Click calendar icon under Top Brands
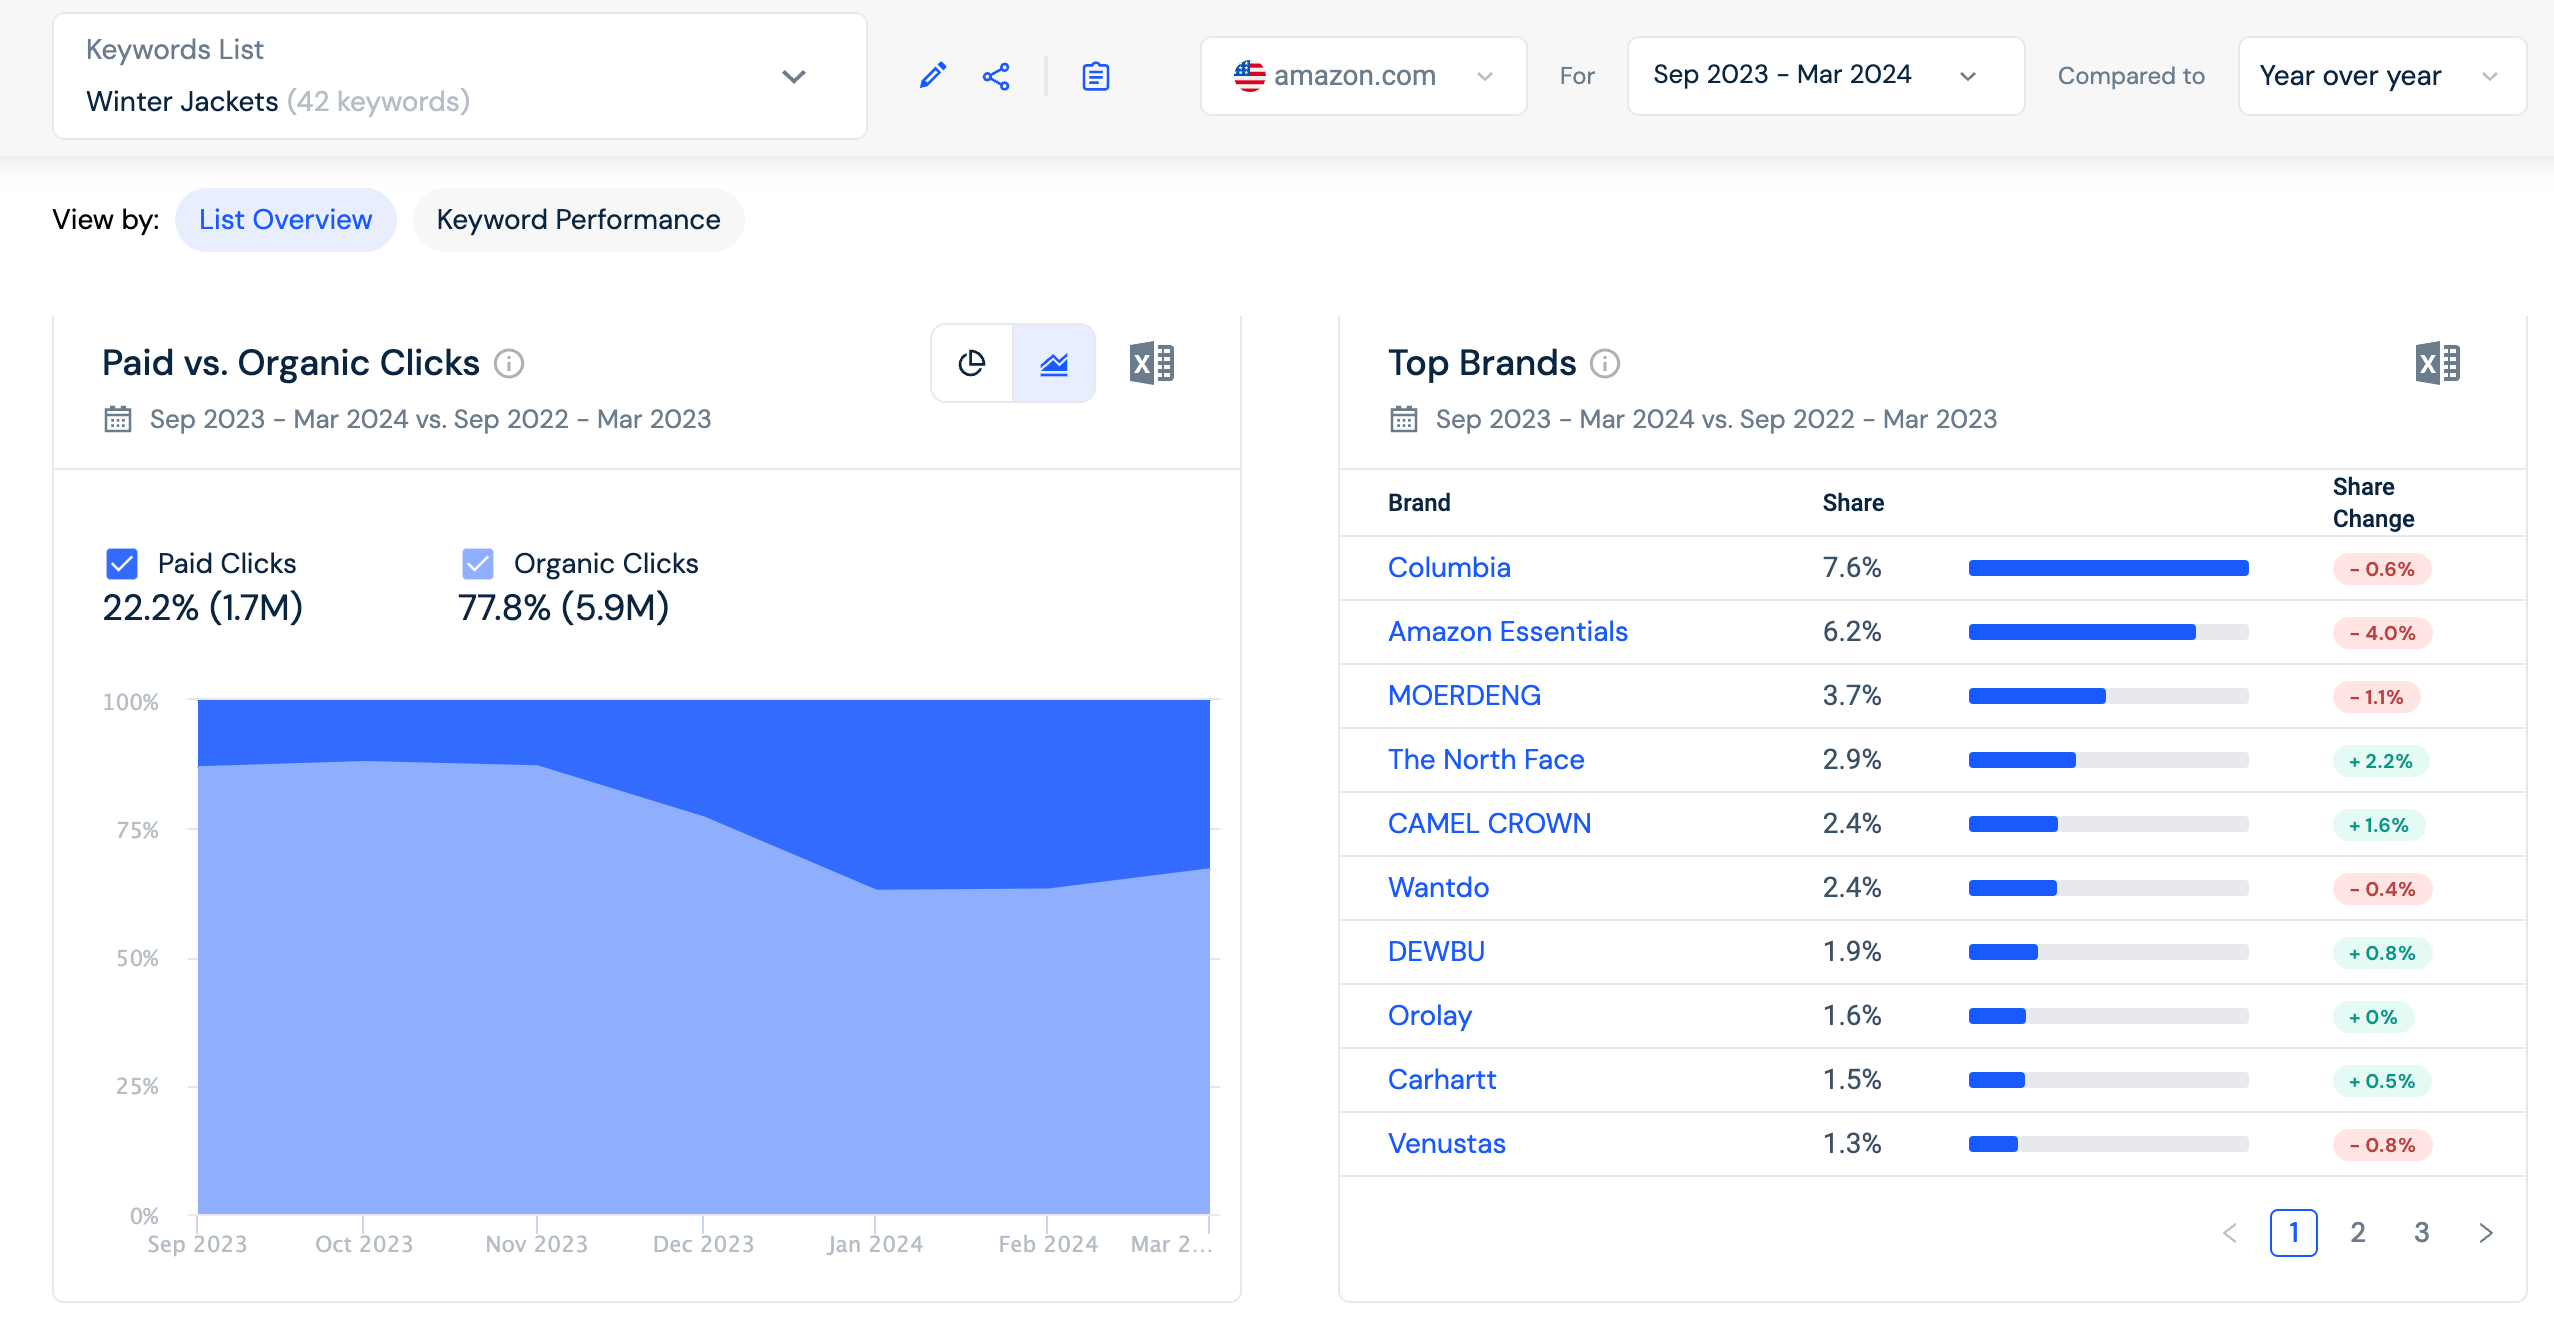2554x1320 pixels. pos(1404,419)
